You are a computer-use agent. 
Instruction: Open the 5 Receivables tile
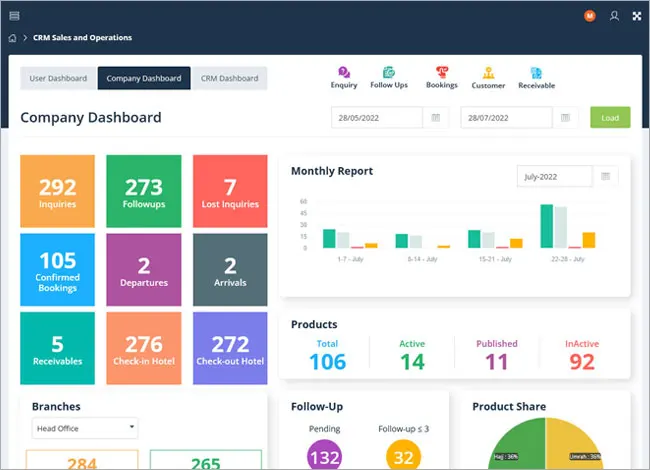[58, 348]
